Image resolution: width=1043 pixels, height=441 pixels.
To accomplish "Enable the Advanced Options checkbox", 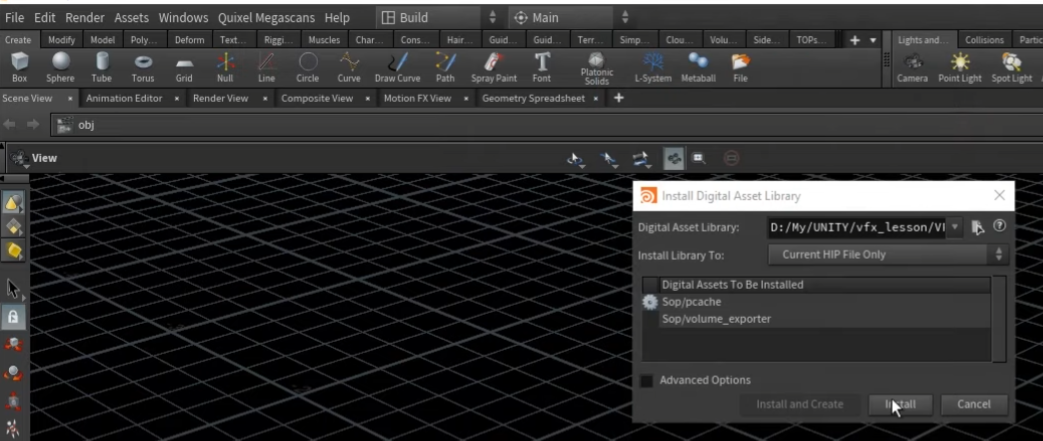I will click(646, 380).
